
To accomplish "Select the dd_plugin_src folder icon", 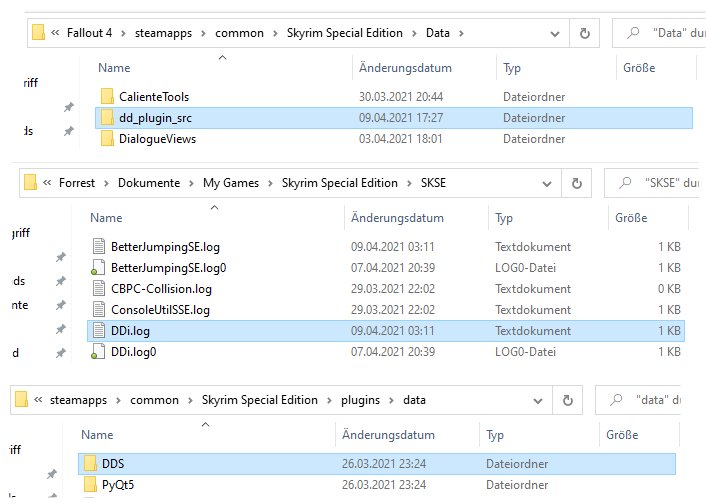I will (x=107, y=118).
